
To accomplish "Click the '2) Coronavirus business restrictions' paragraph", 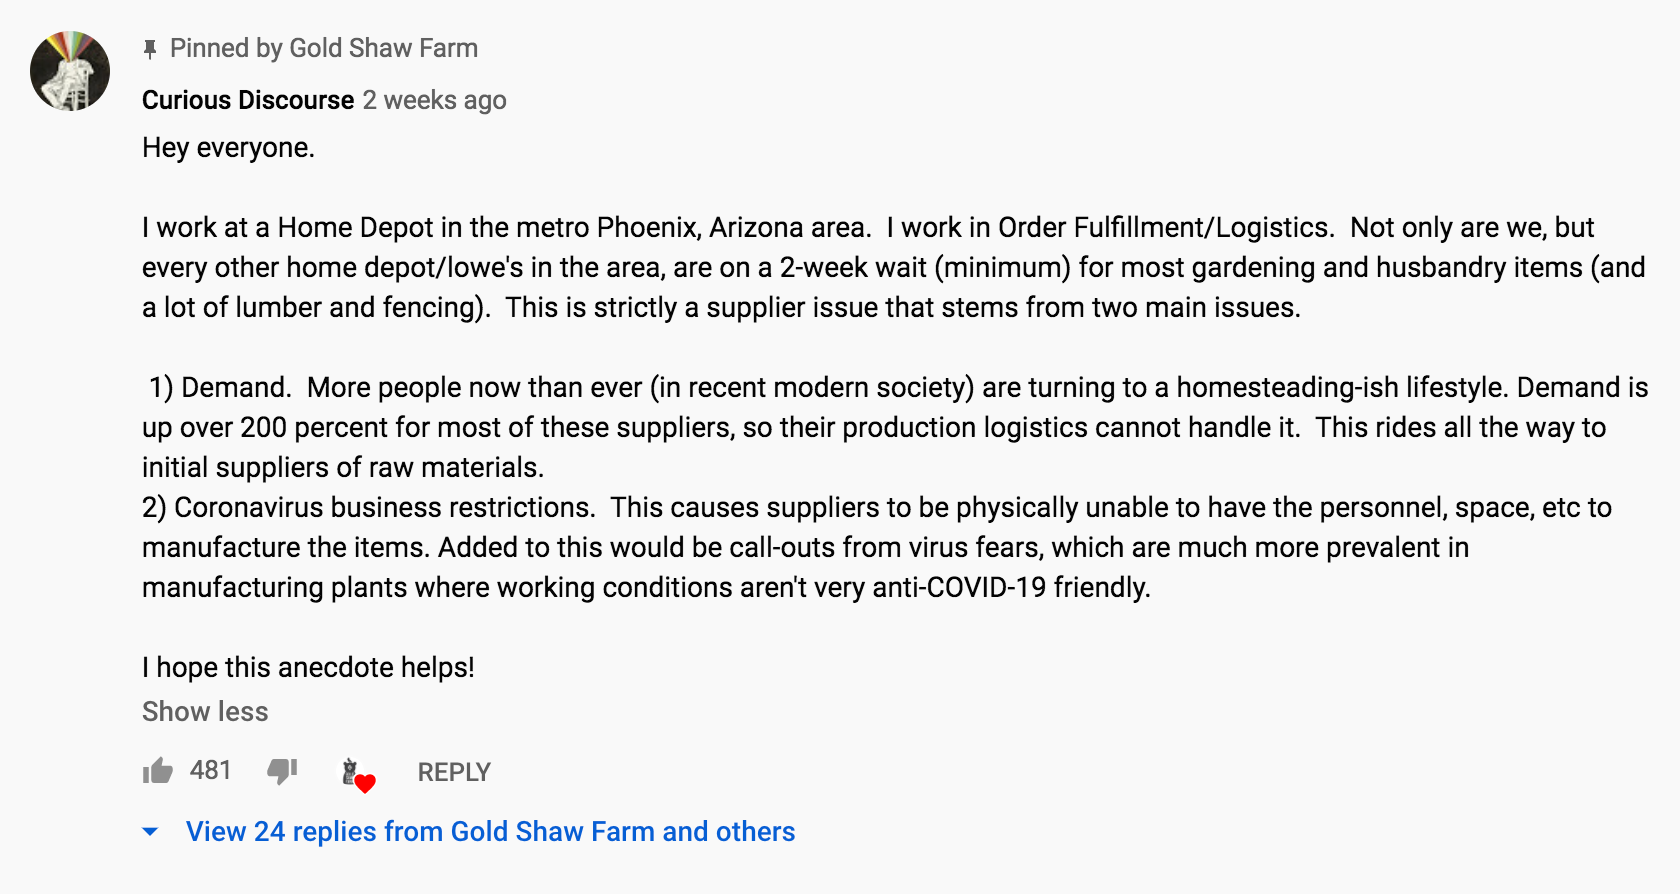I will (877, 547).
